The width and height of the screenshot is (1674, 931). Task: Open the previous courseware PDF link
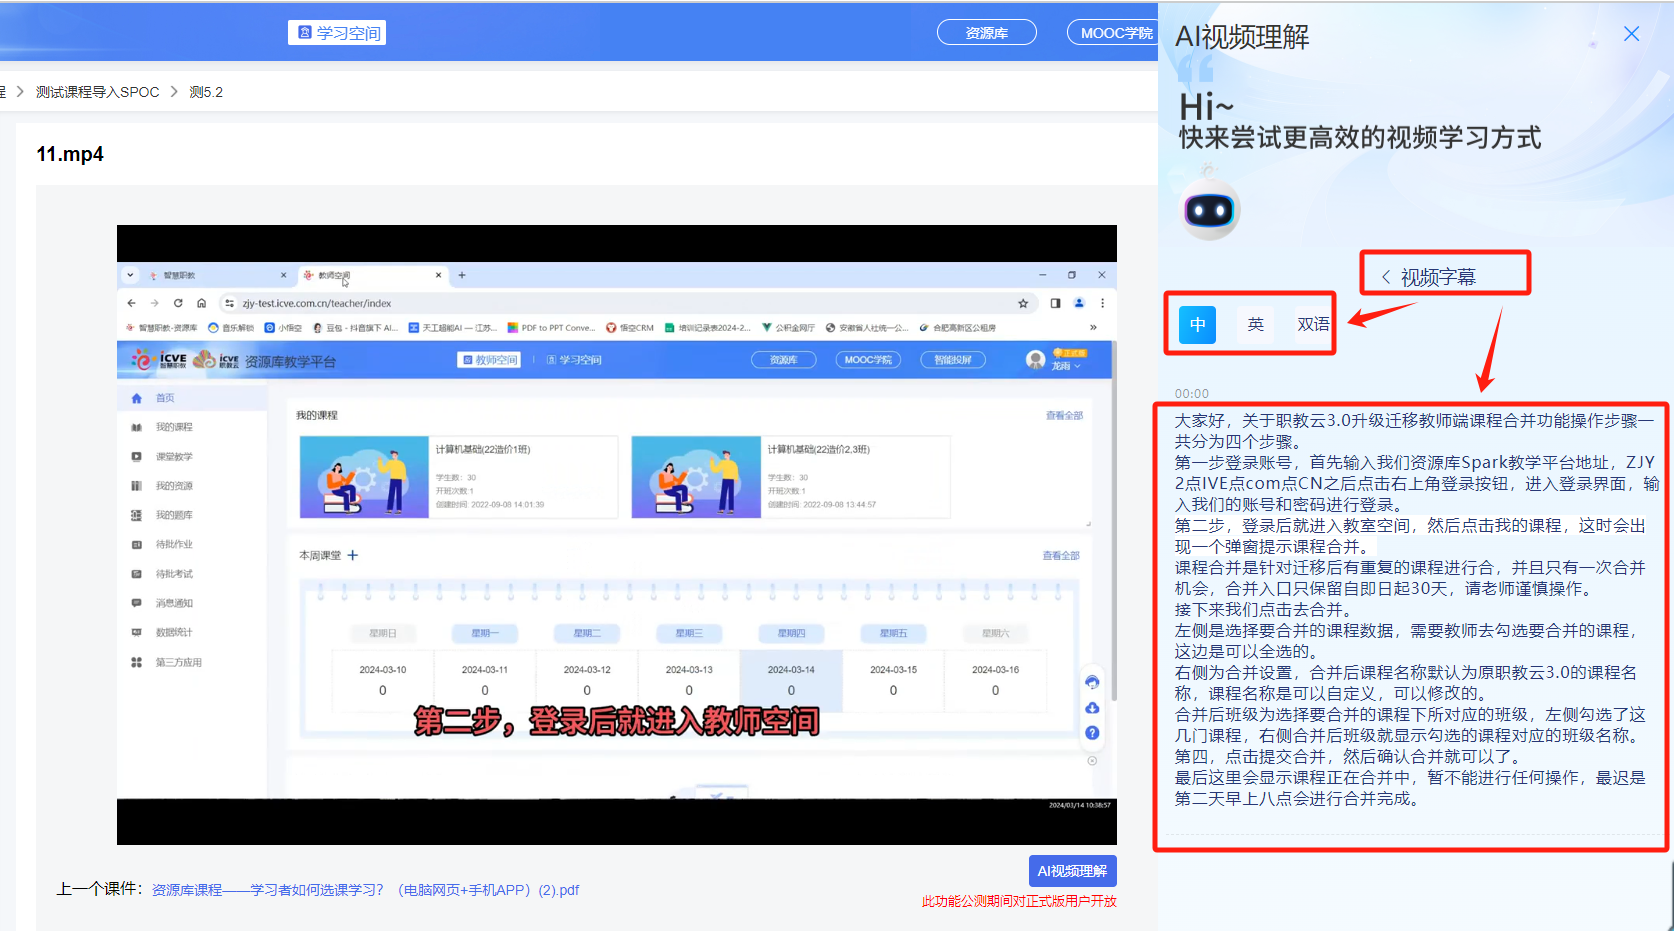coord(365,889)
